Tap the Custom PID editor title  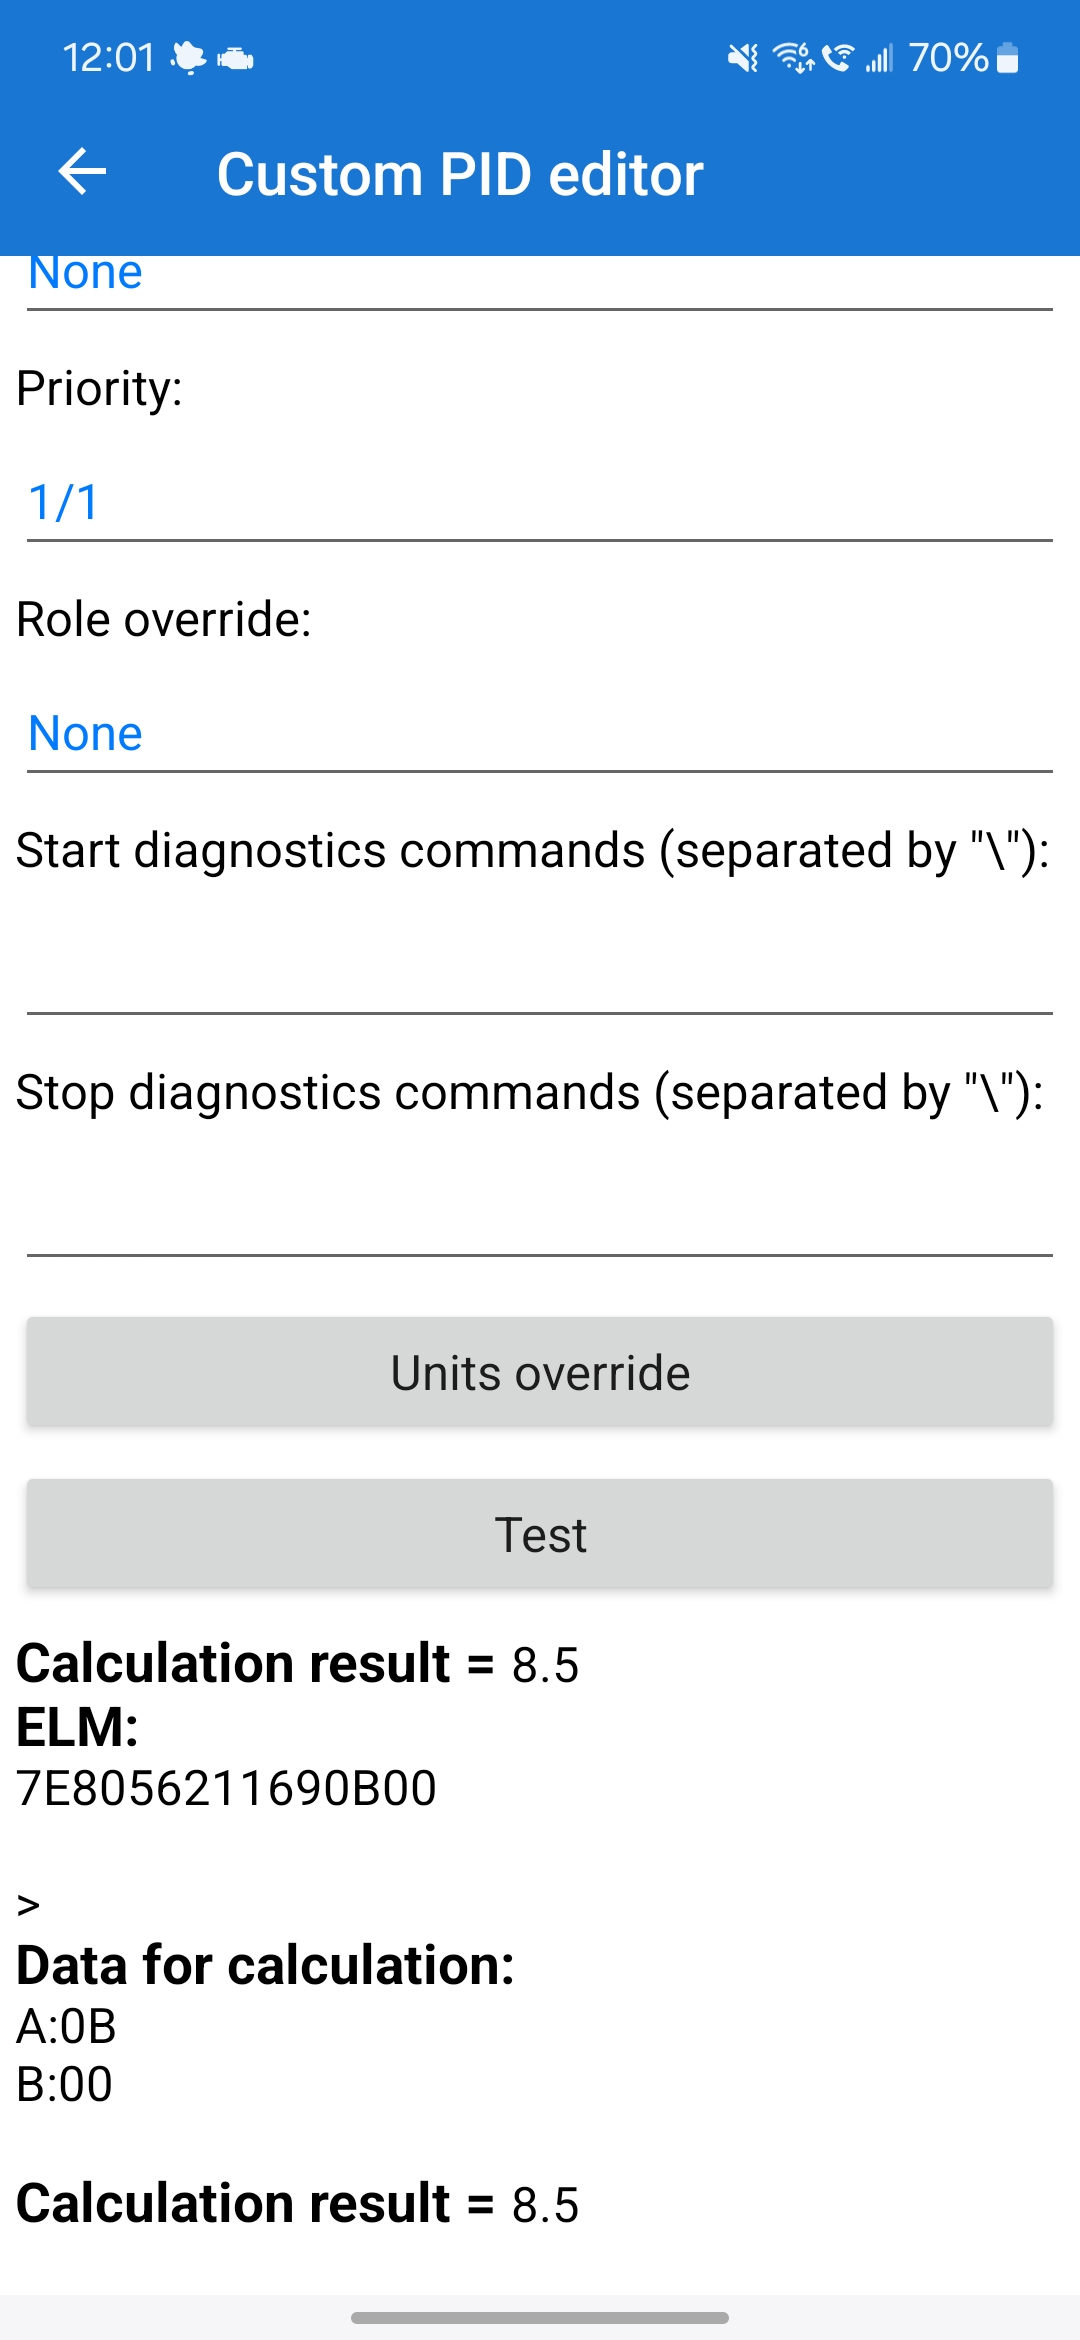pyautogui.click(x=460, y=174)
